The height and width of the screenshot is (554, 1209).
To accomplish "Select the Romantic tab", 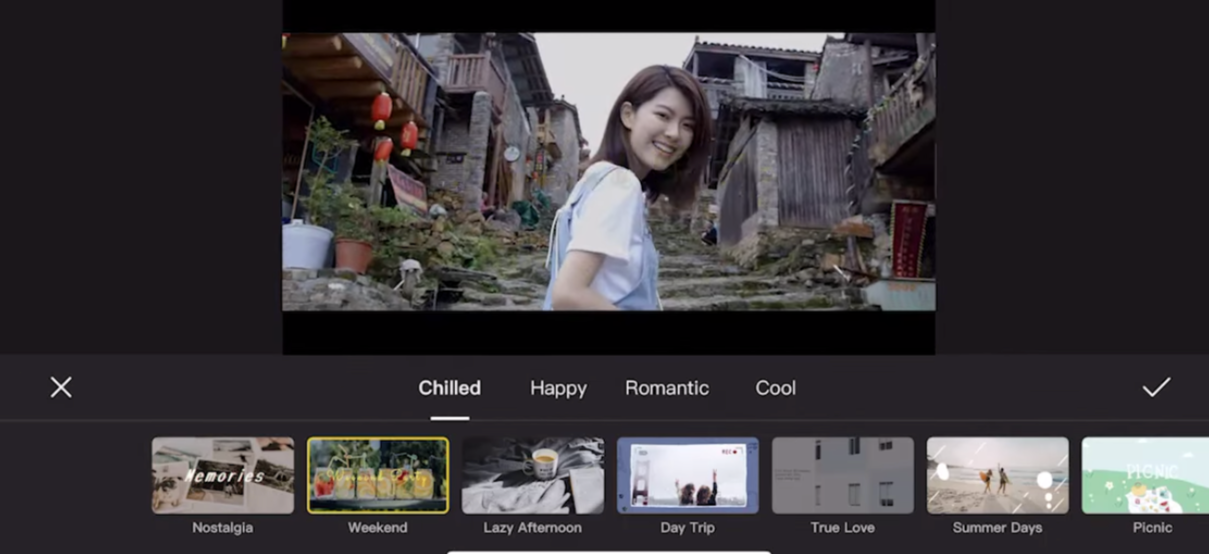I will tap(667, 388).
